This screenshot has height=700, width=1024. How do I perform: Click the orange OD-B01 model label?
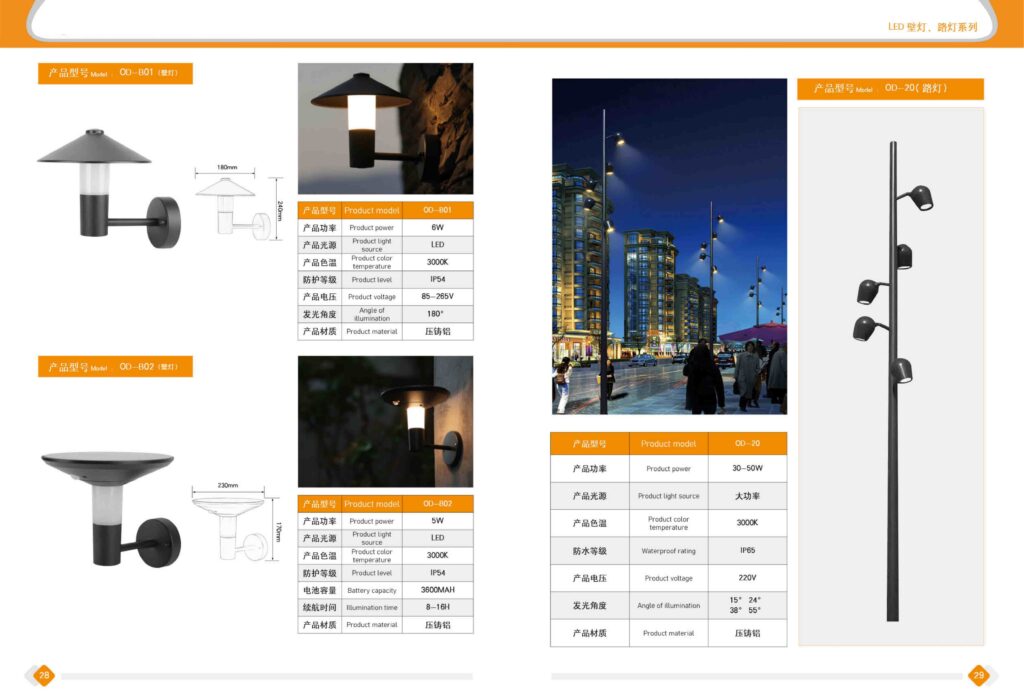click(115, 73)
